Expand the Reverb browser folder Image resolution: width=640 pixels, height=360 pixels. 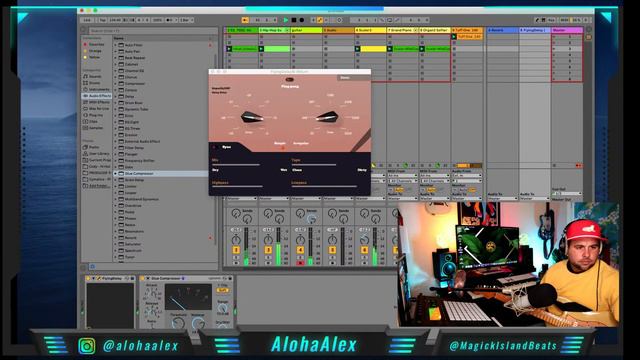click(x=116, y=238)
